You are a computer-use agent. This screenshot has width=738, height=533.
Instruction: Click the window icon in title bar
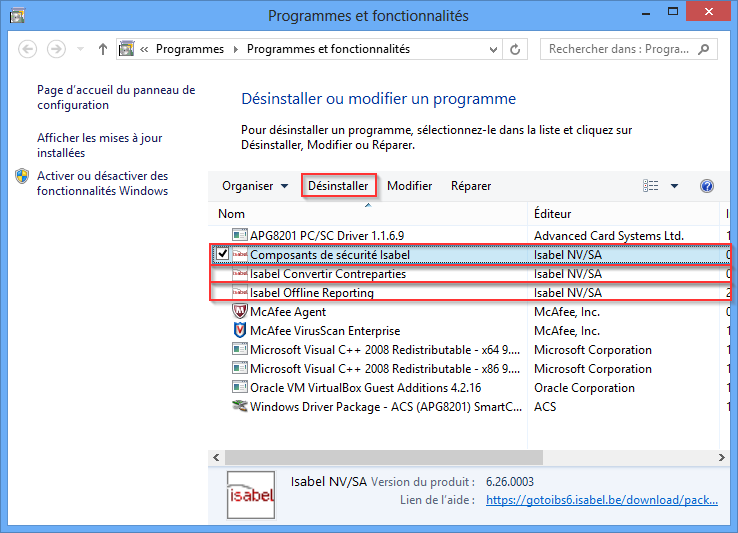pyautogui.click(x=17, y=16)
